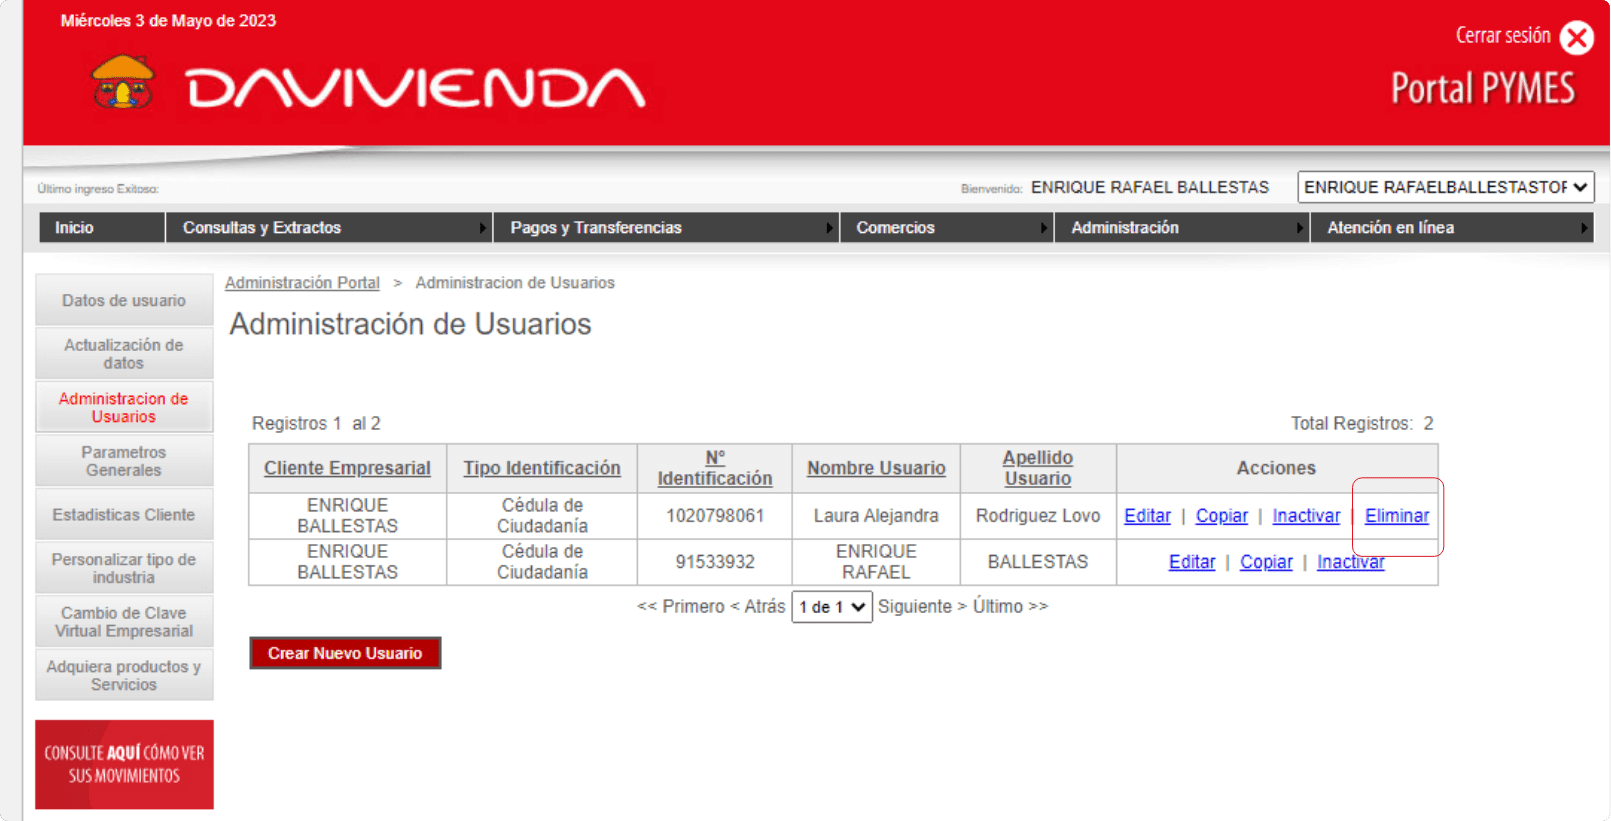Click Eliminar for Laura Alejandra

click(x=1396, y=516)
